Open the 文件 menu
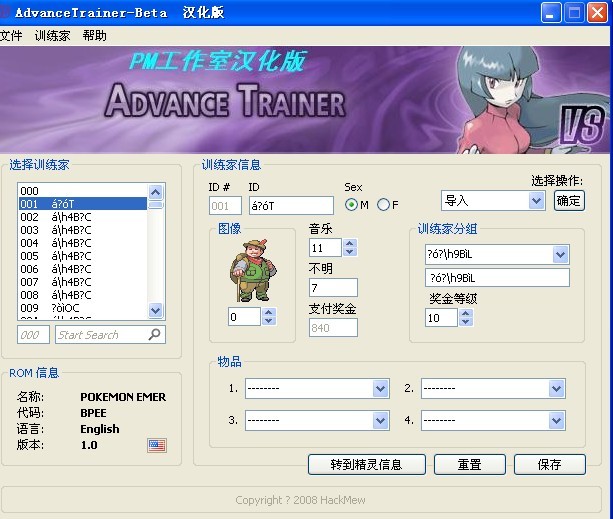This screenshot has width=613, height=519. pos(11,36)
